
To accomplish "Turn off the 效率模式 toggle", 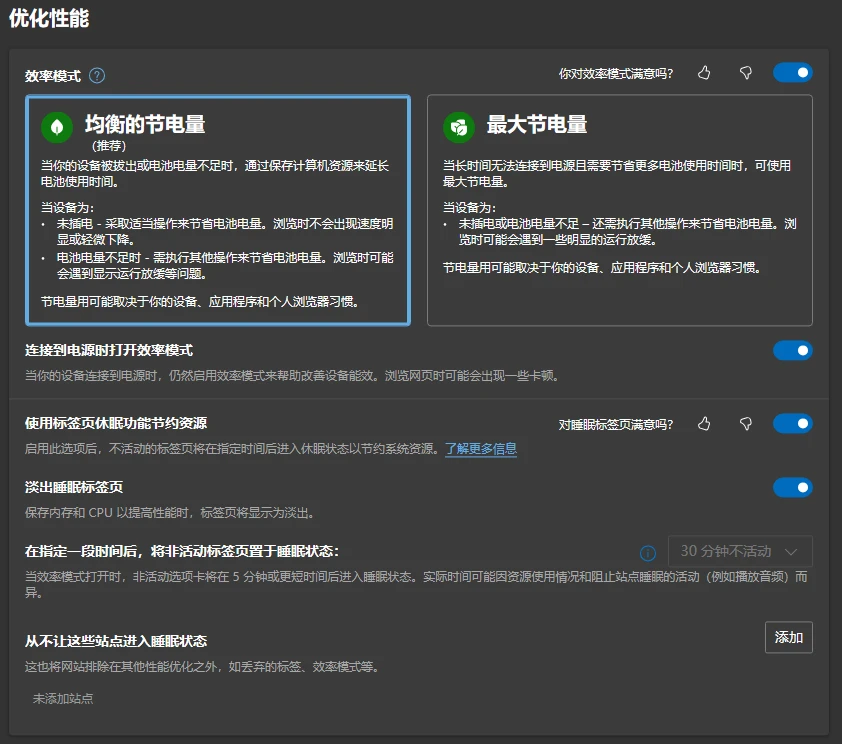I will pos(793,72).
